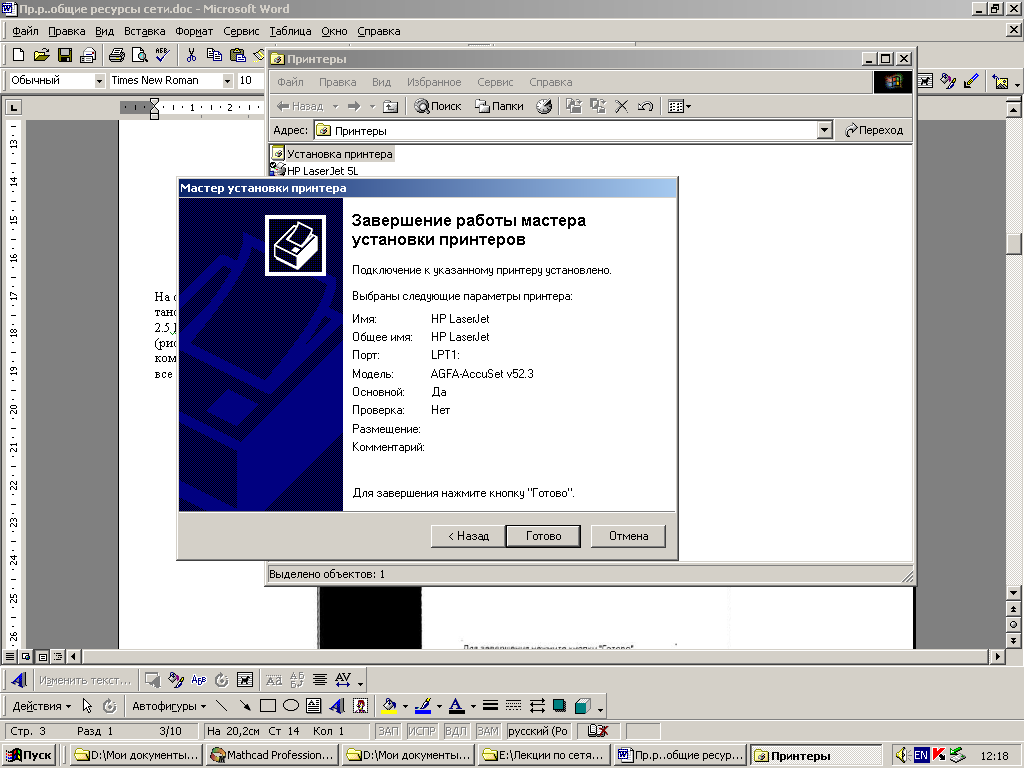The width and height of the screenshot is (1024, 768).
Task: Toggle the ЗАП macro recording indicator
Action: 388,731
